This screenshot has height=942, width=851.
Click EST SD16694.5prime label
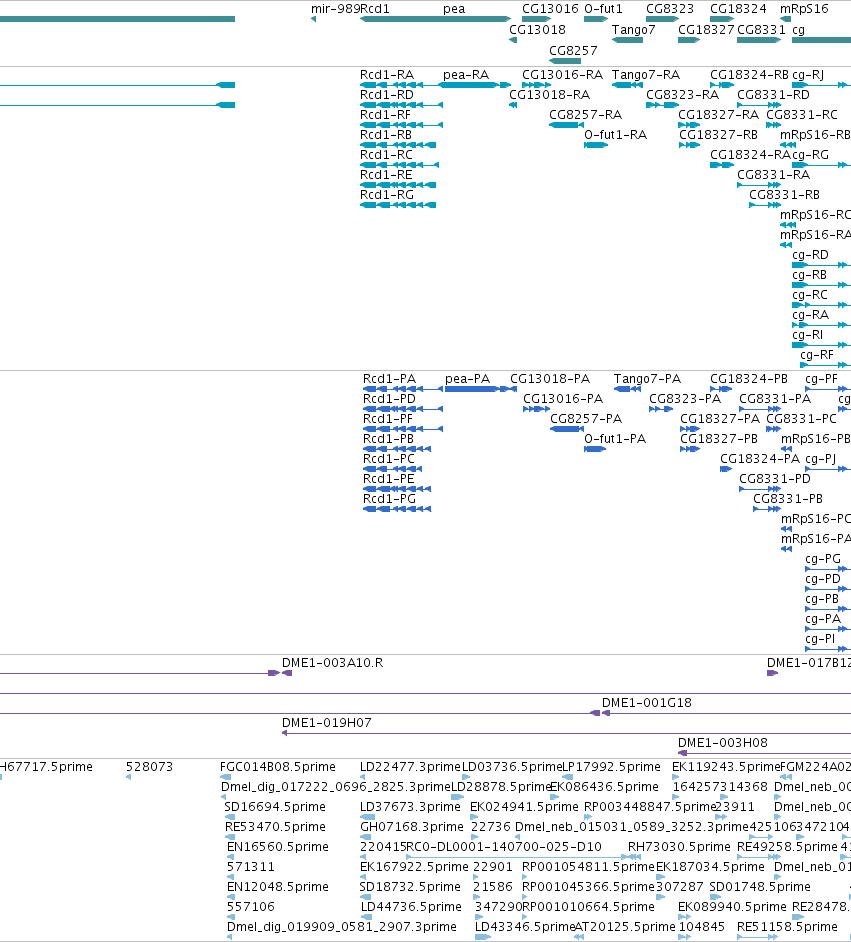click(275, 807)
